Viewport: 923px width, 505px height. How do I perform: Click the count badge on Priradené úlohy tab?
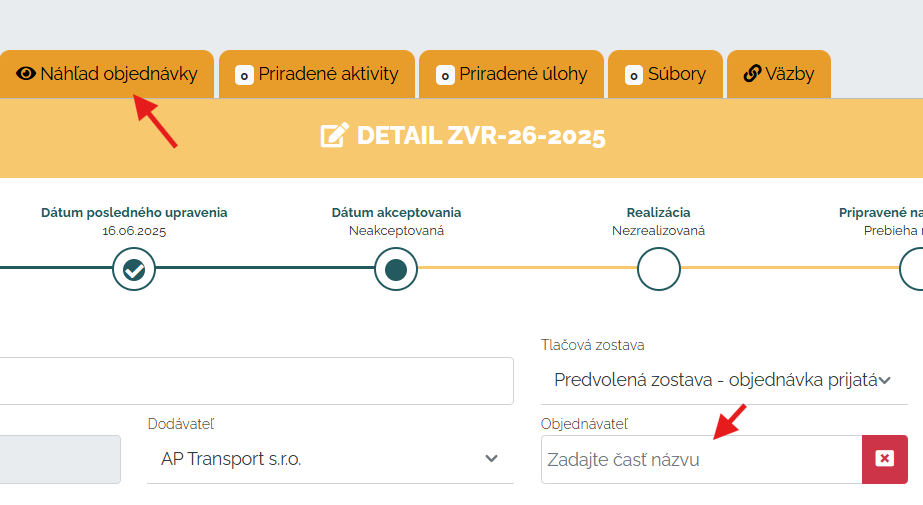(445, 75)
